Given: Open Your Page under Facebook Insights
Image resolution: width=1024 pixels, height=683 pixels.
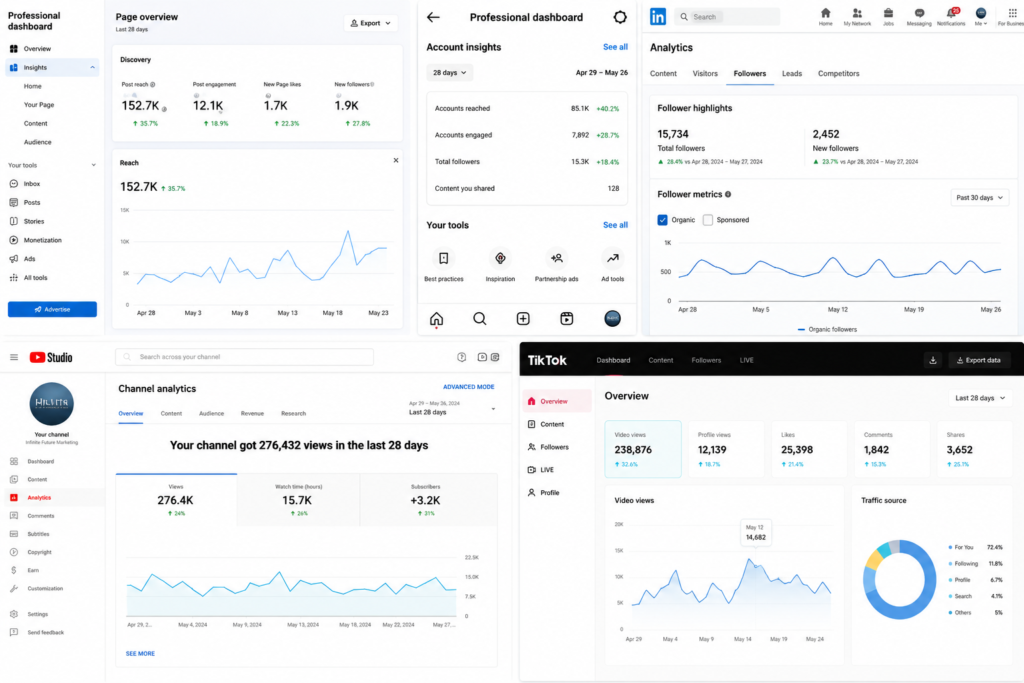Looking at the screenshot, I should pyautogui.click(x=39, y=104).
